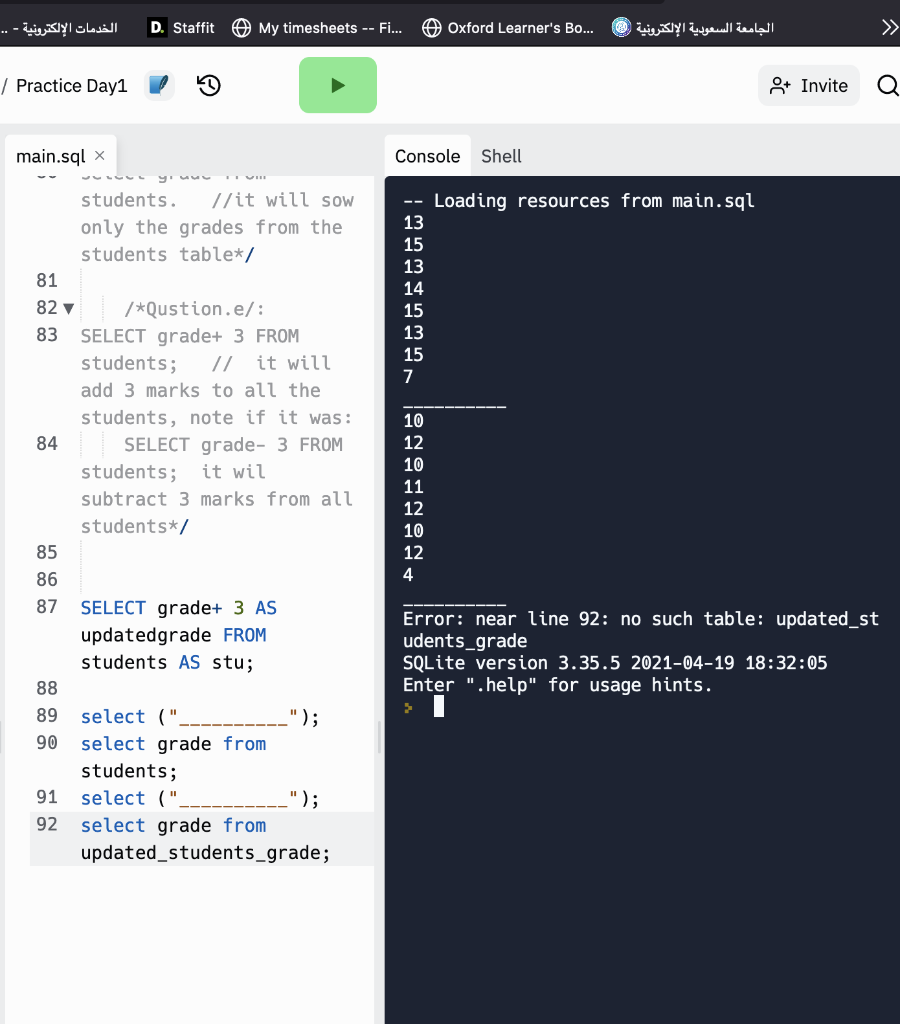Open the Staffit bookmark

(181, 28)
